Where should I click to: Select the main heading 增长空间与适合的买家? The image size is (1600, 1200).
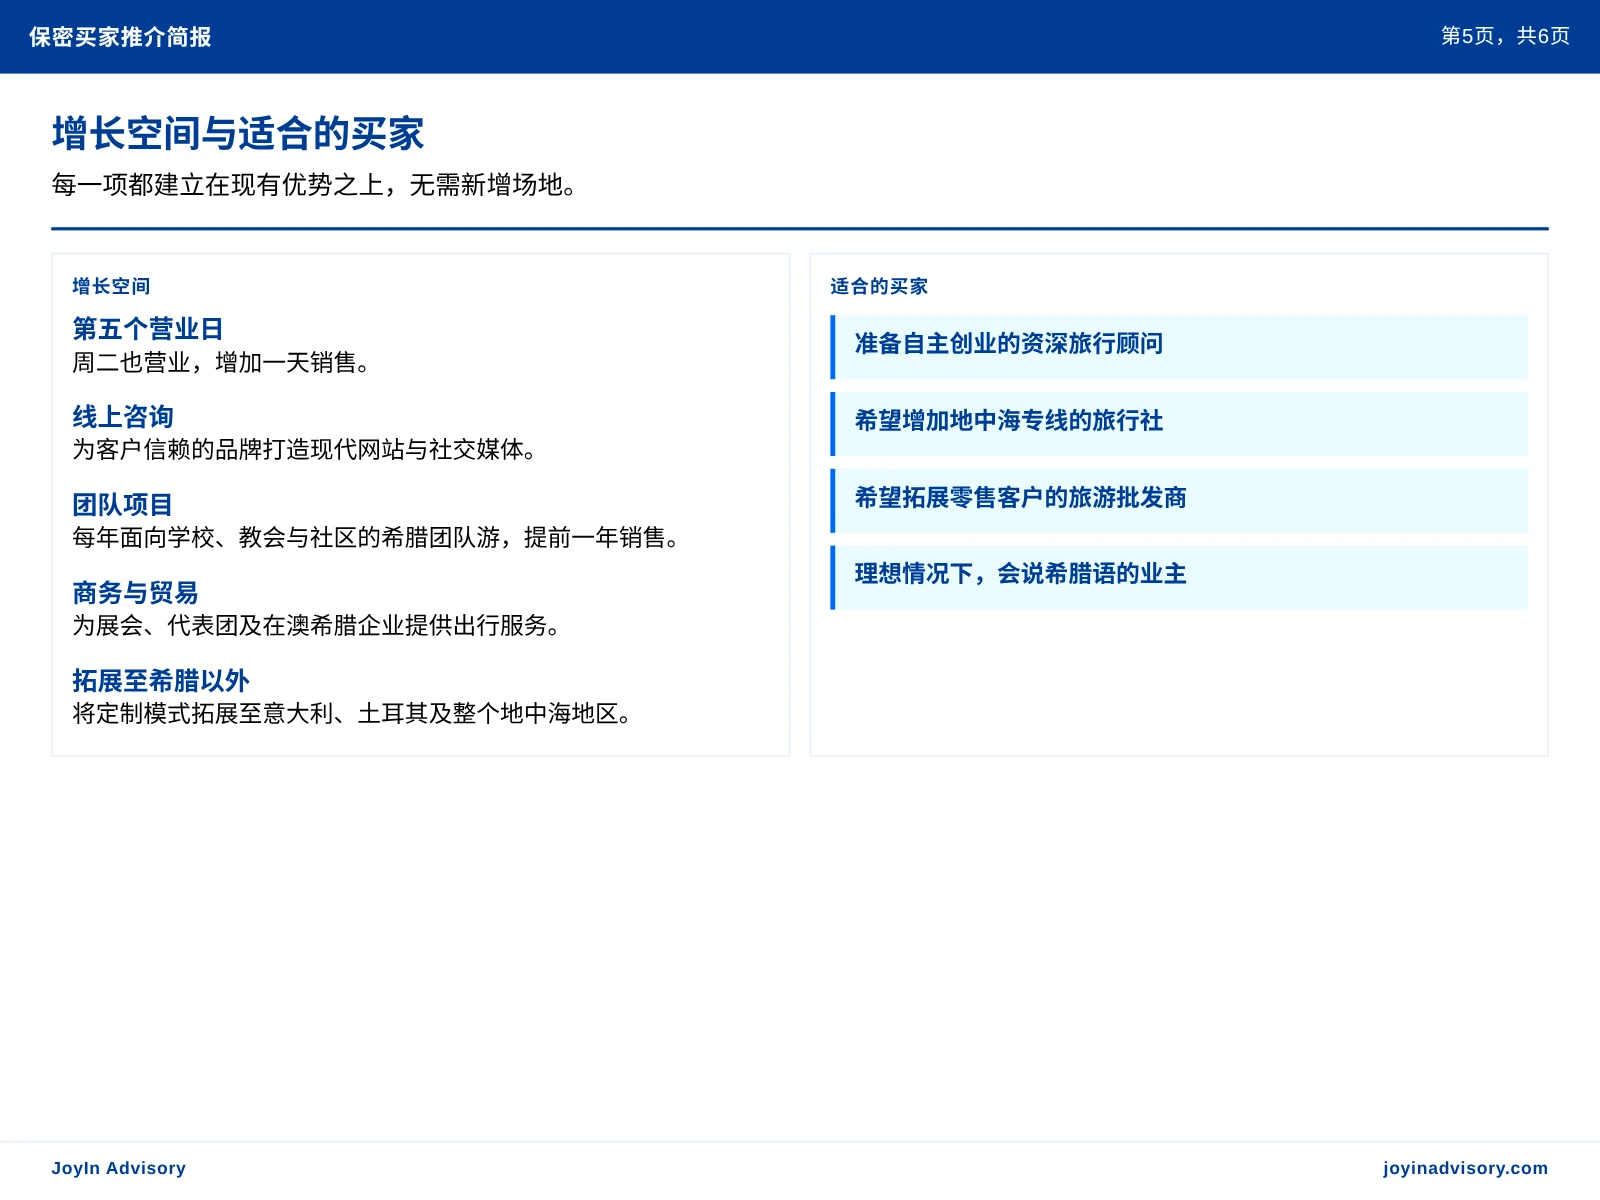tap(238, 134)
